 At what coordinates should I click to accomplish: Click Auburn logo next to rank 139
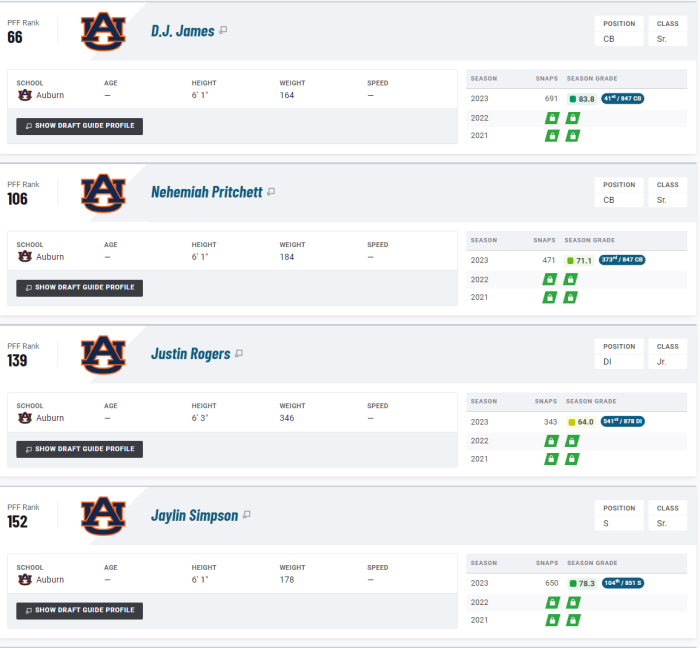(x=103, y=354)
